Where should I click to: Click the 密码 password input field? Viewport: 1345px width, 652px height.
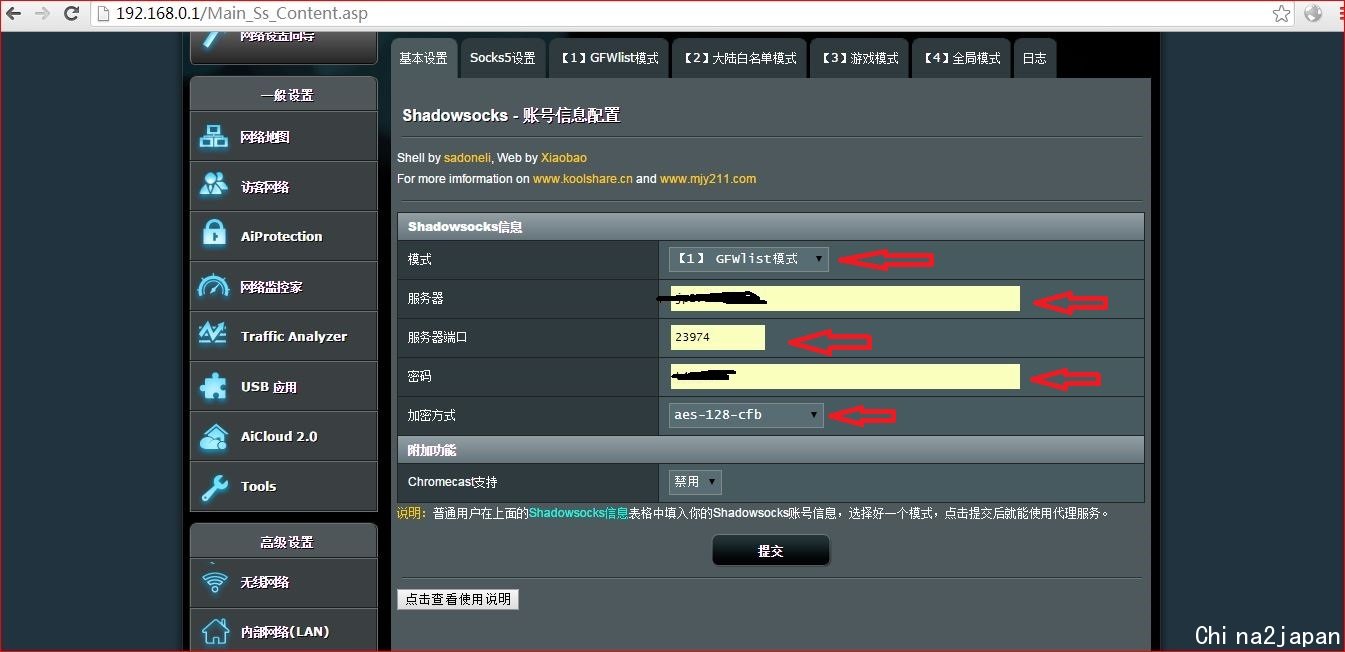(845, 376)
